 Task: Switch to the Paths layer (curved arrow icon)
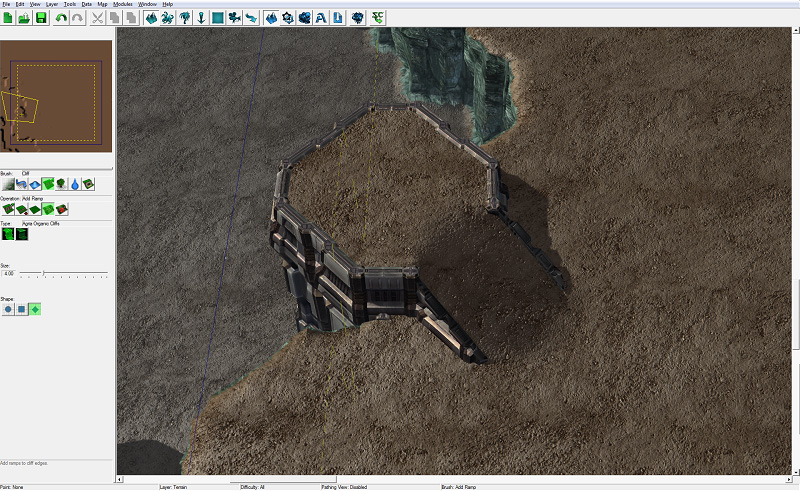pyautogui.click(x=251, y=18)
